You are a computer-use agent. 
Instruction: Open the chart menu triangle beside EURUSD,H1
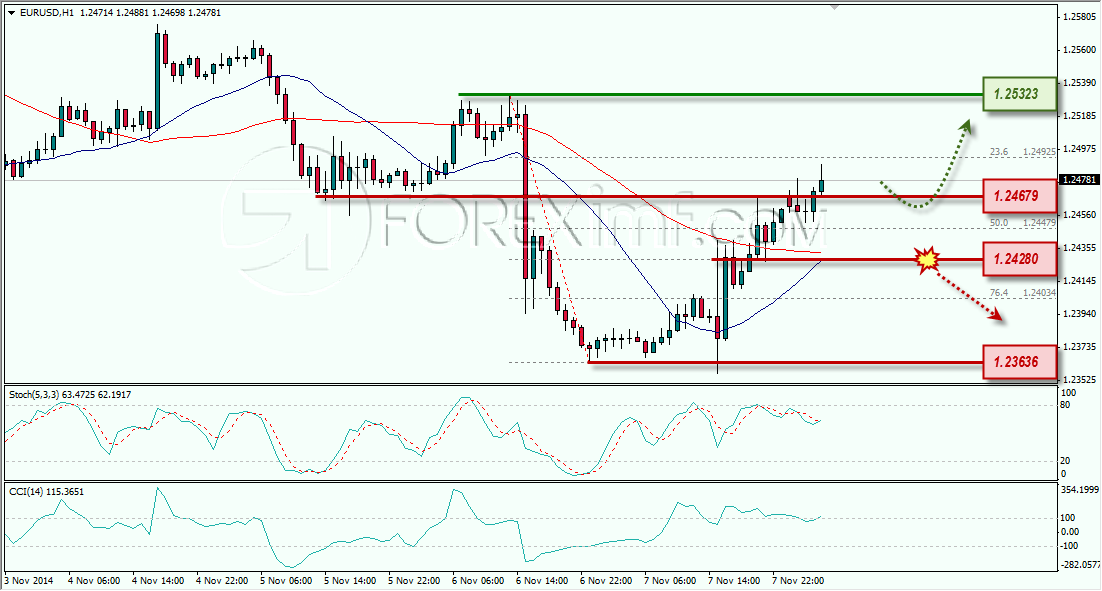[12, 13]
